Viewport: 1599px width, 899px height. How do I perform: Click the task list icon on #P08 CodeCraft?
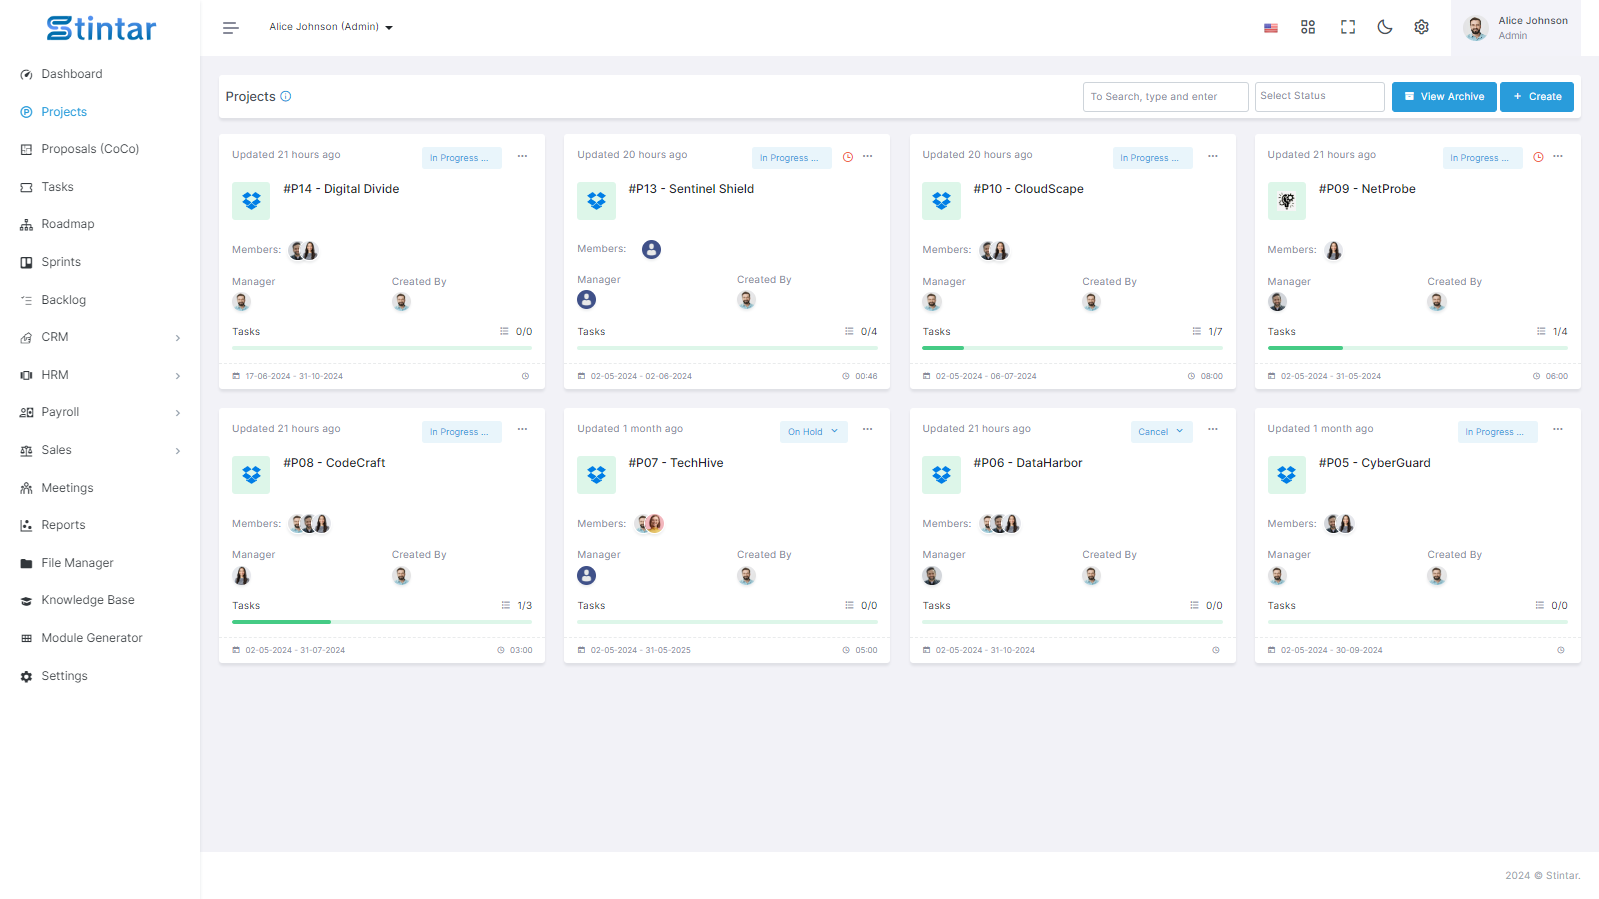click(505, 605)
